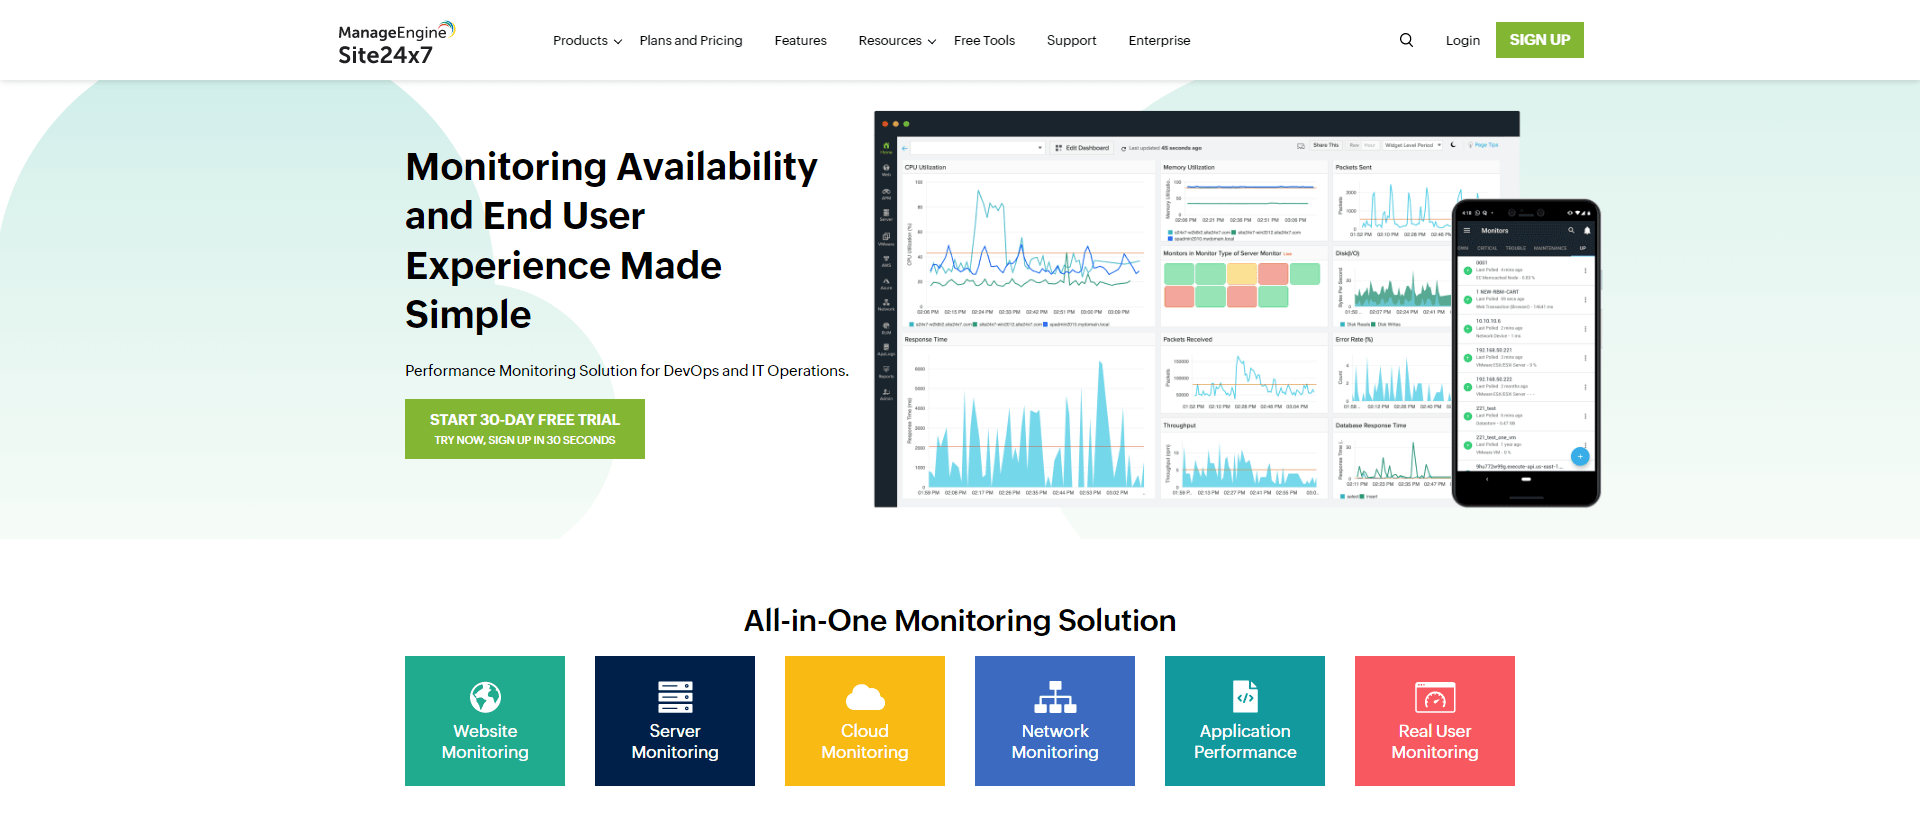This screenshot has height=820, width=1920.
Task: Open the Network Monitoring tile
Action: [1055, 721]
